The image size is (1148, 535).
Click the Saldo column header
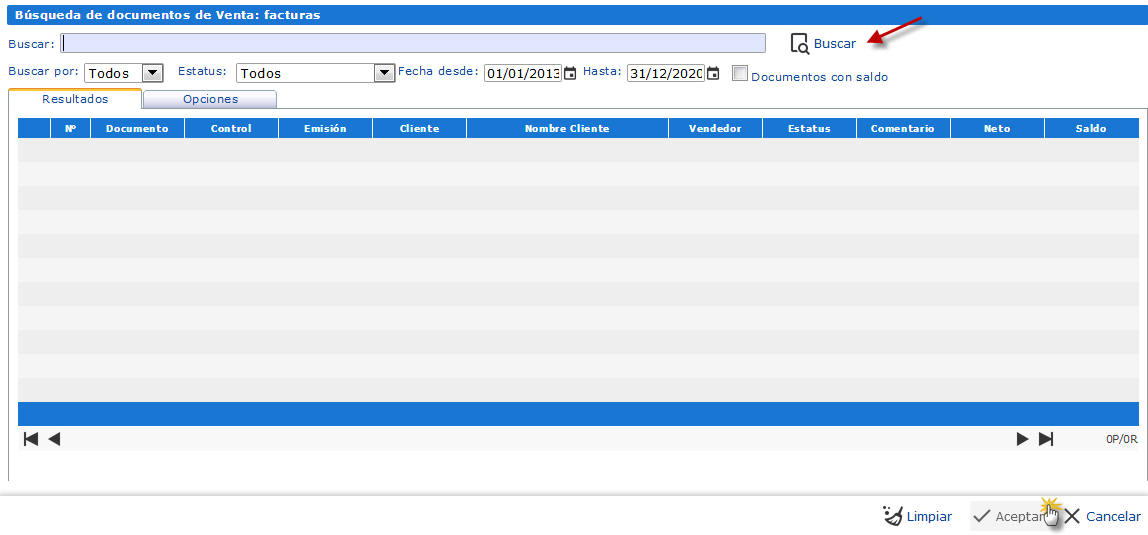click(x=1091, y=128)
